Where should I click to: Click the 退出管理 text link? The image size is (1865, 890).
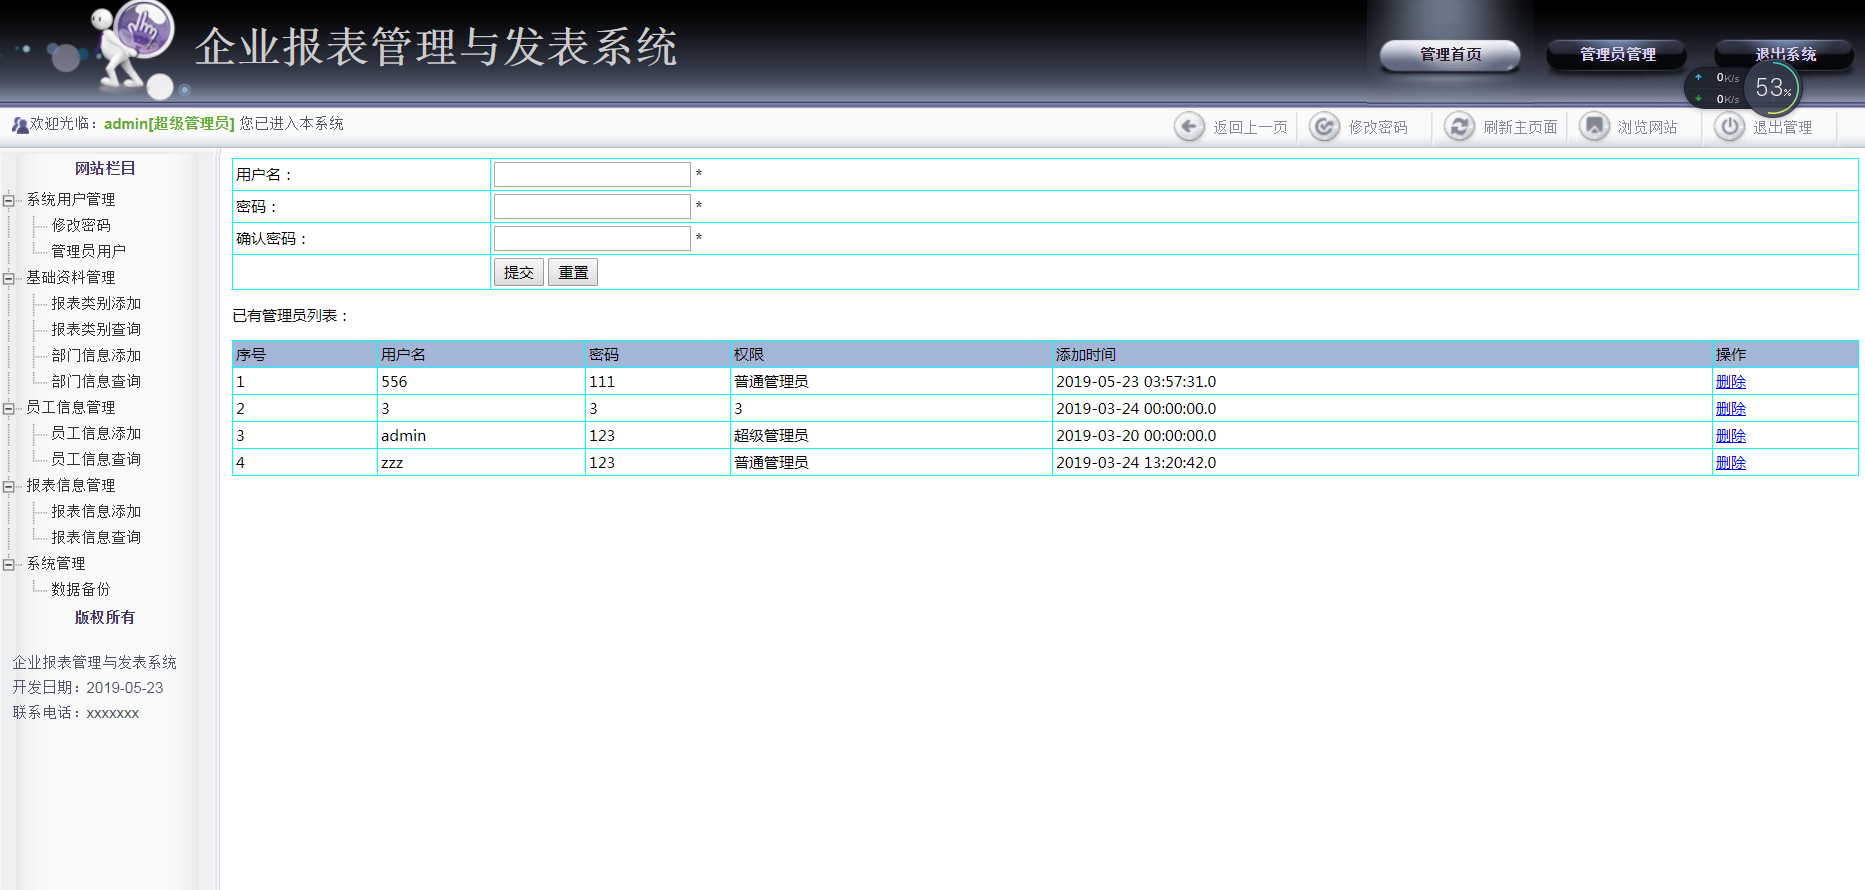tap(1783, 127)
